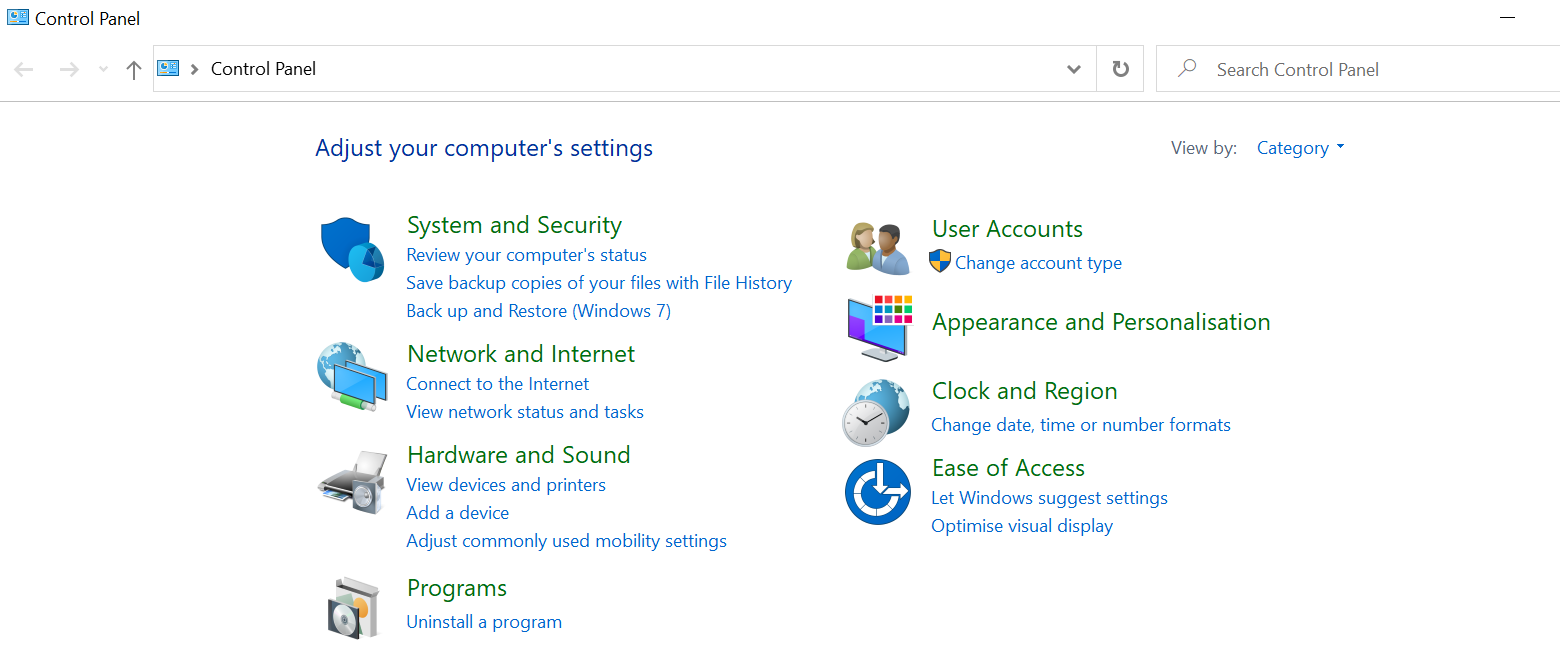
Task: Expand the address bar history dropdown
Action: pos(1074,70)
